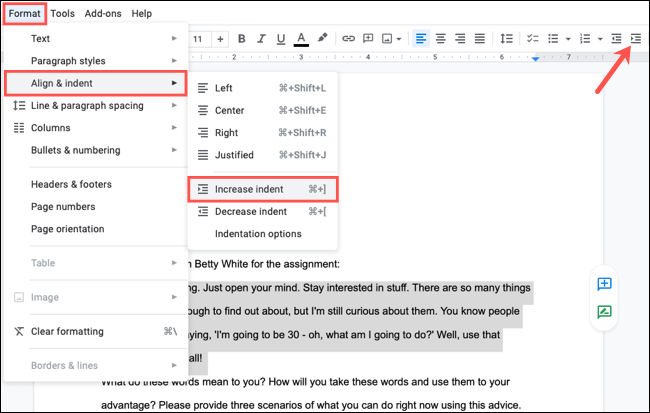Open the insert image dropdown arrow
Image resolution: width=650 pixels, height=413 pixels.
click(399, 39)
